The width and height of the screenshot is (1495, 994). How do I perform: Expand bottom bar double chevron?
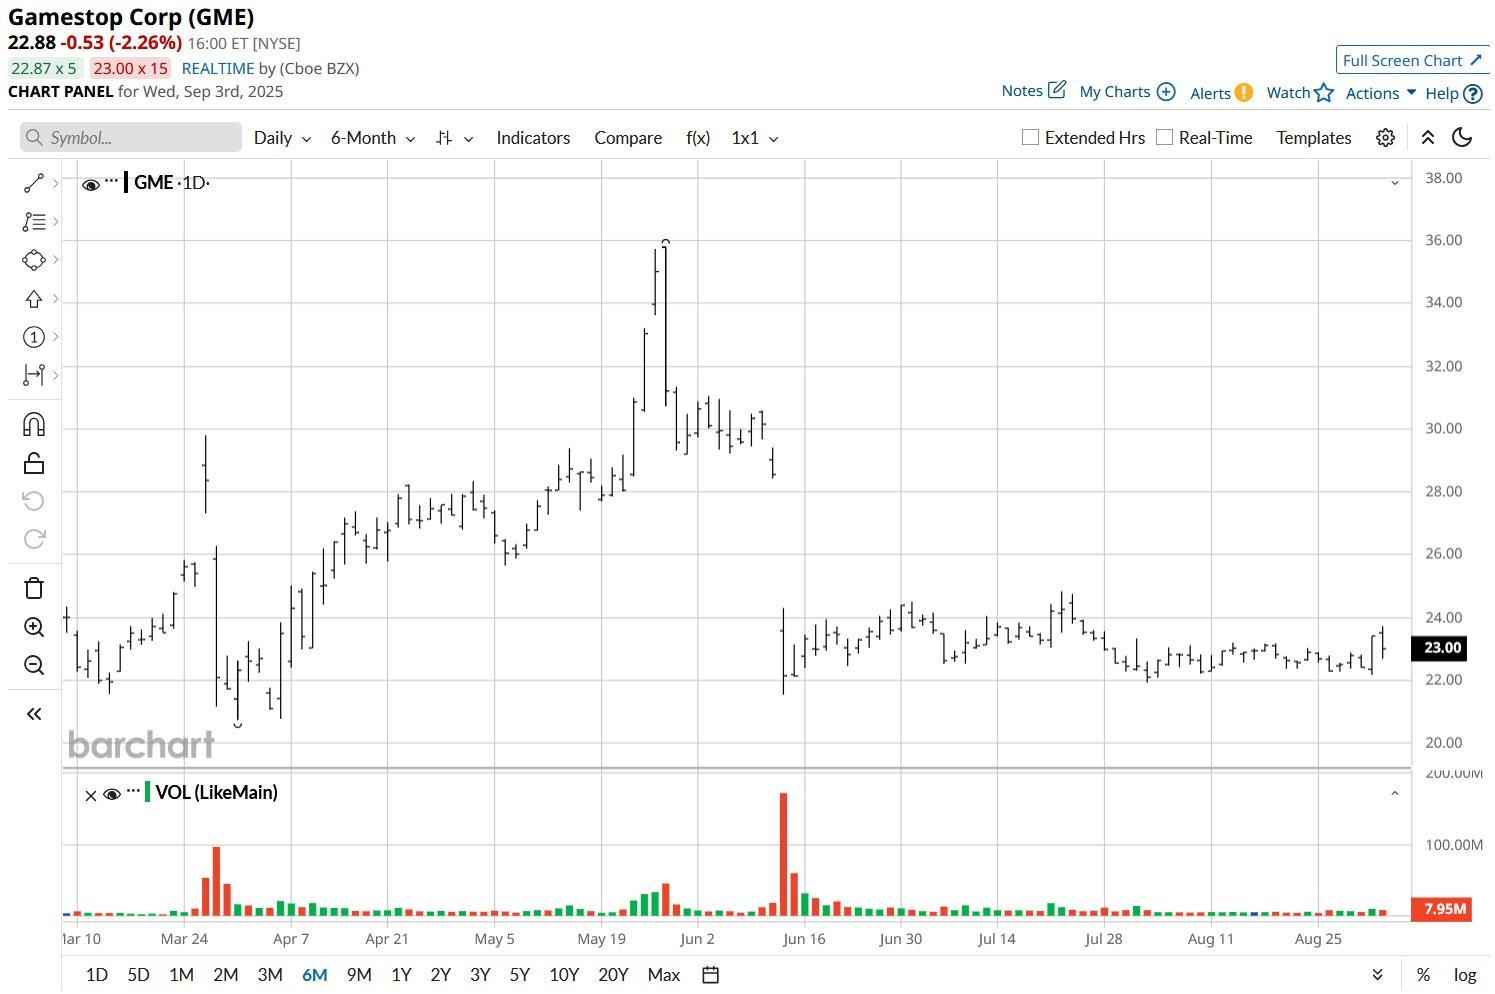1377,975
